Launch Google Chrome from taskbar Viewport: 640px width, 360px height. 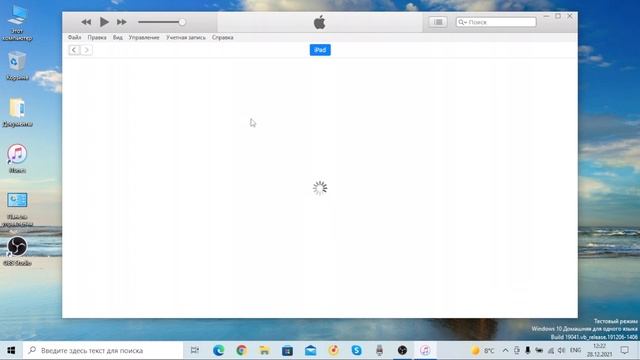click(x=241, y=350)
